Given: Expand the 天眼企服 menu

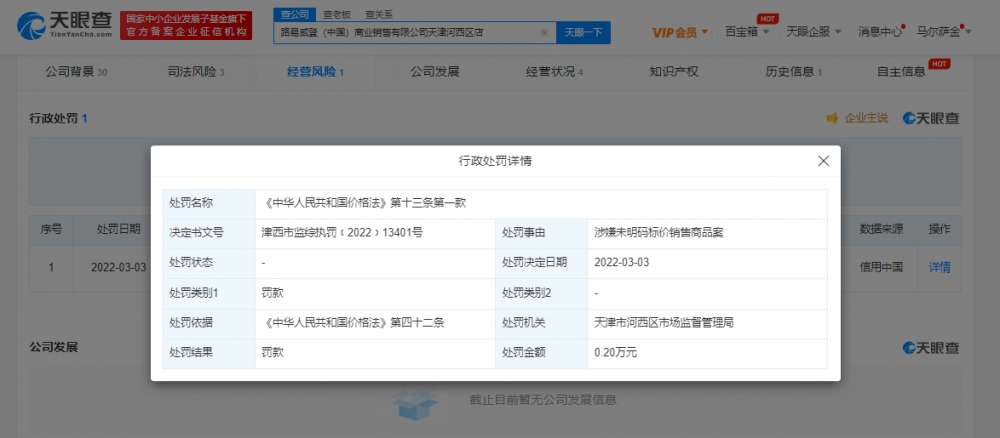Looking at the screenshot, I should pyautogui.click(x=813, y=31).
